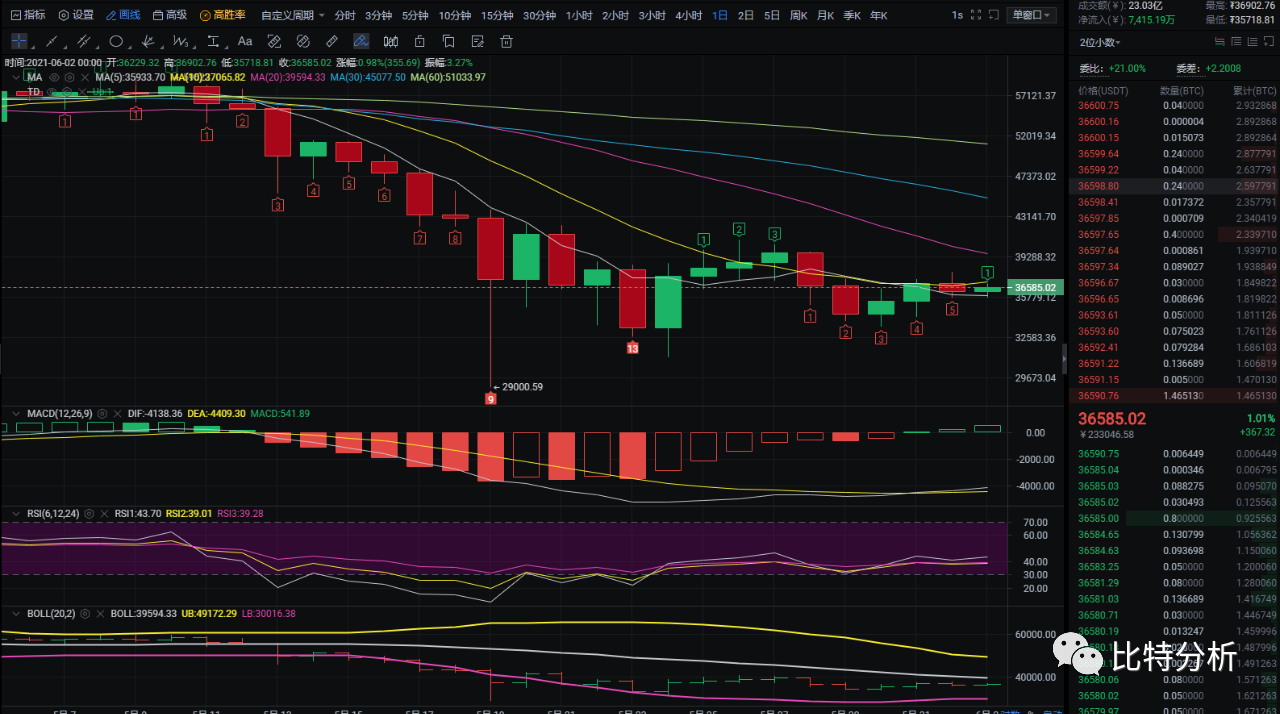Click the edit note icon in the drawing toolbar
Screen dimensions: 1280x714
point(478,41)
